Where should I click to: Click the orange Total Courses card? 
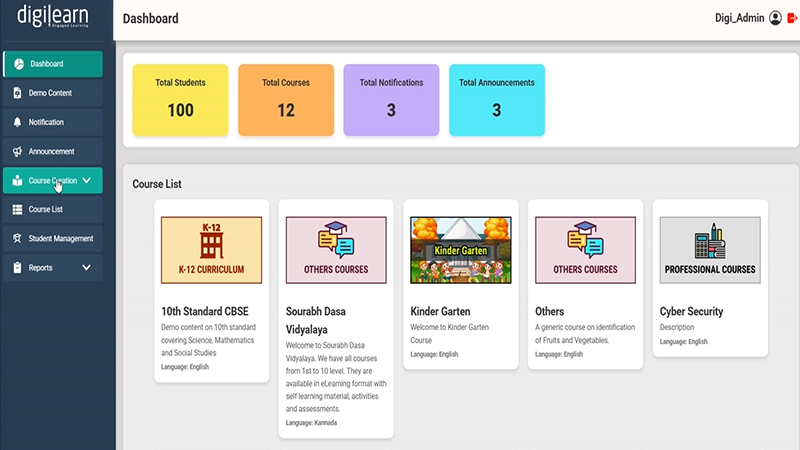285,100
